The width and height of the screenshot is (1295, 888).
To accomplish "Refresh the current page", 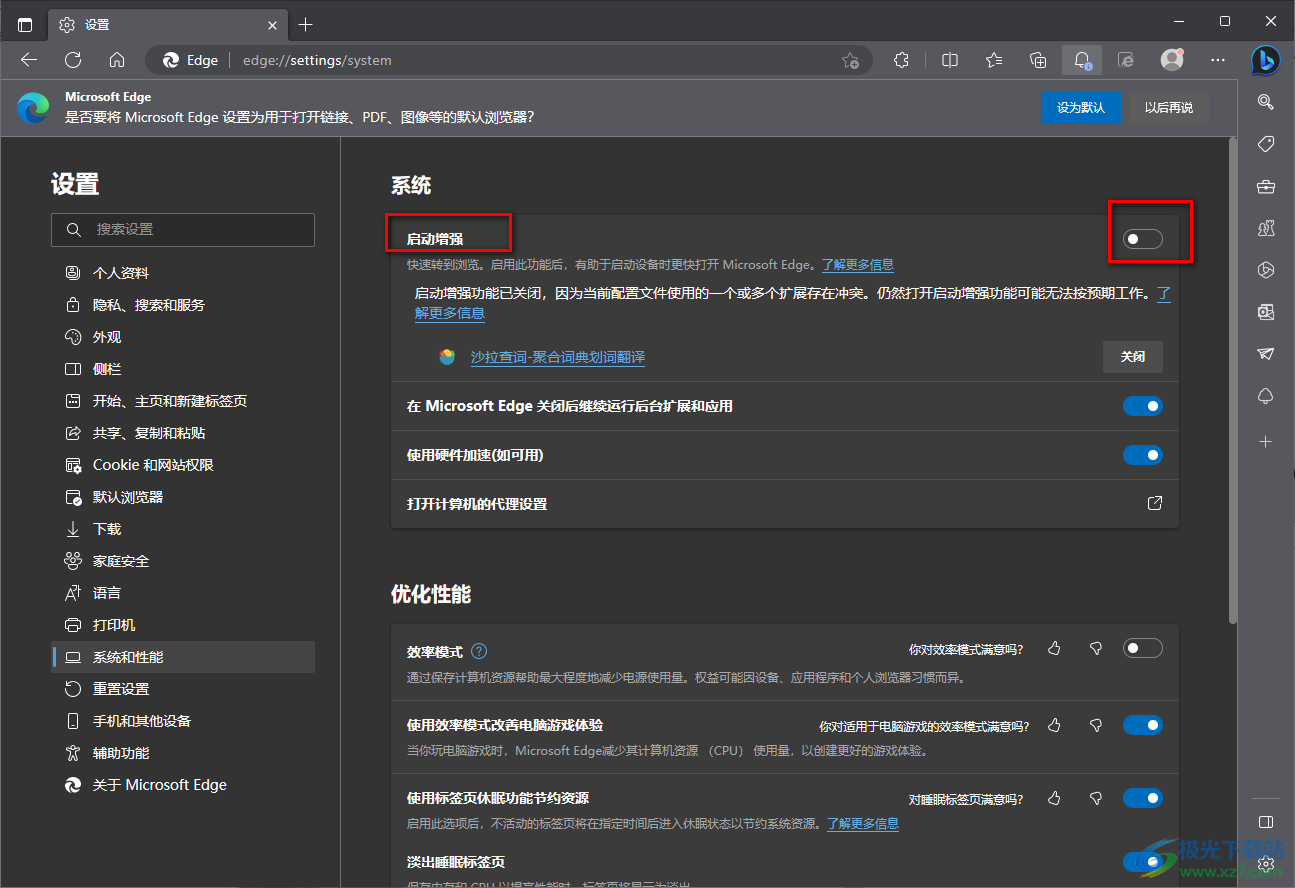I will click(73, 60).
